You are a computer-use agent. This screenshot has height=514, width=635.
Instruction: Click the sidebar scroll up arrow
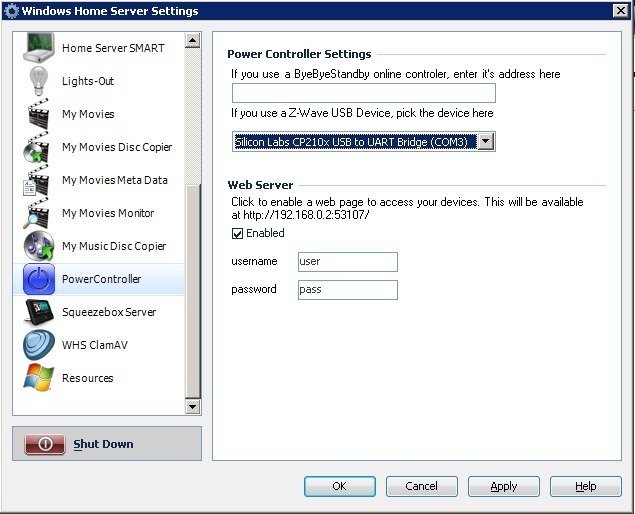(192, 40)
